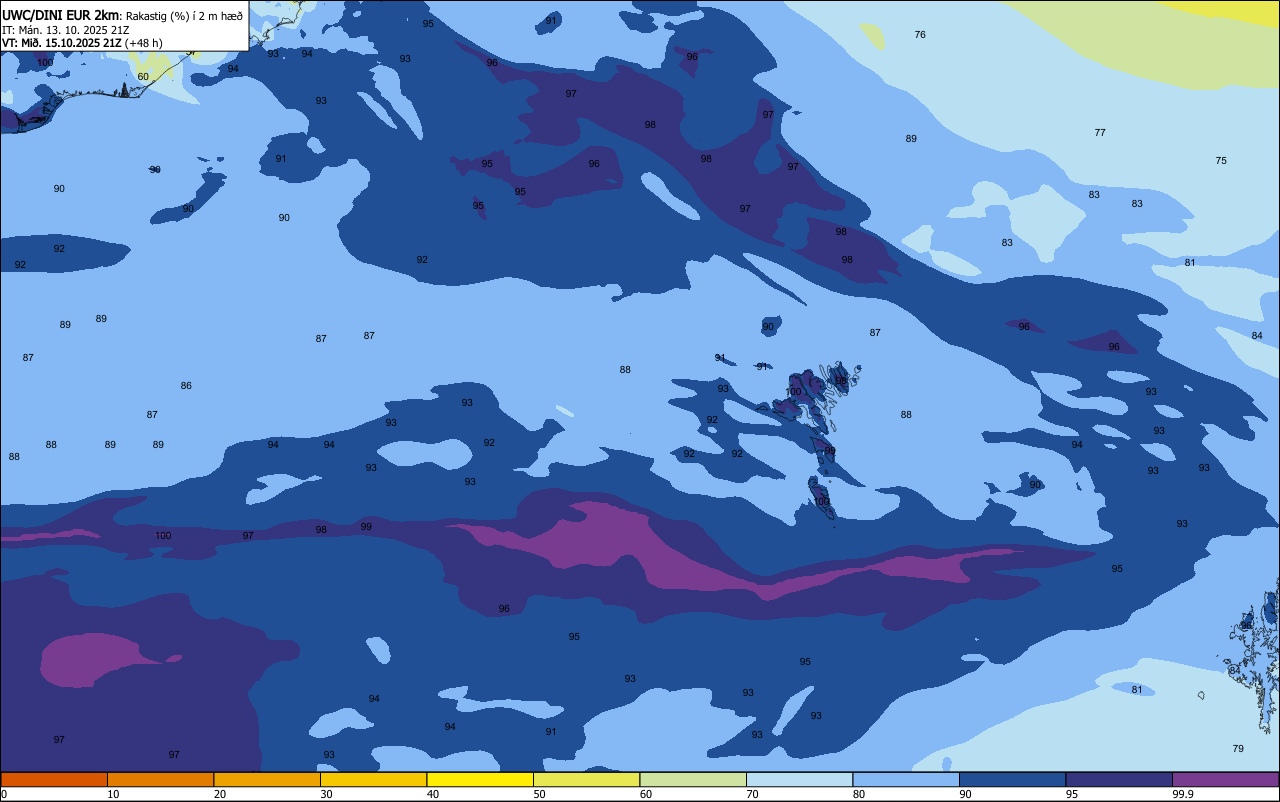1280x802 pixels.
Task: Pick the 40–50 bright yellow legend swatch
Action: pos(480,779)
